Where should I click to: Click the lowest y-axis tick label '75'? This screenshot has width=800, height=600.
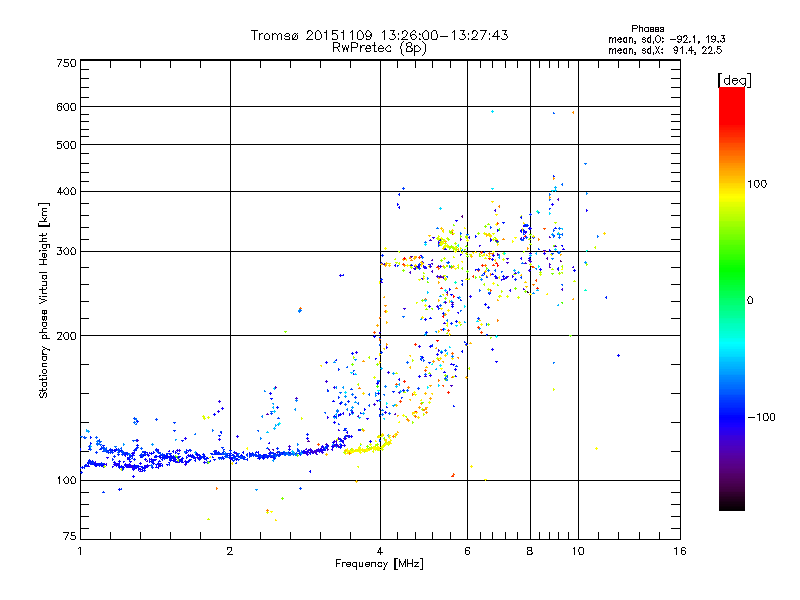click(x=70, y=536)
